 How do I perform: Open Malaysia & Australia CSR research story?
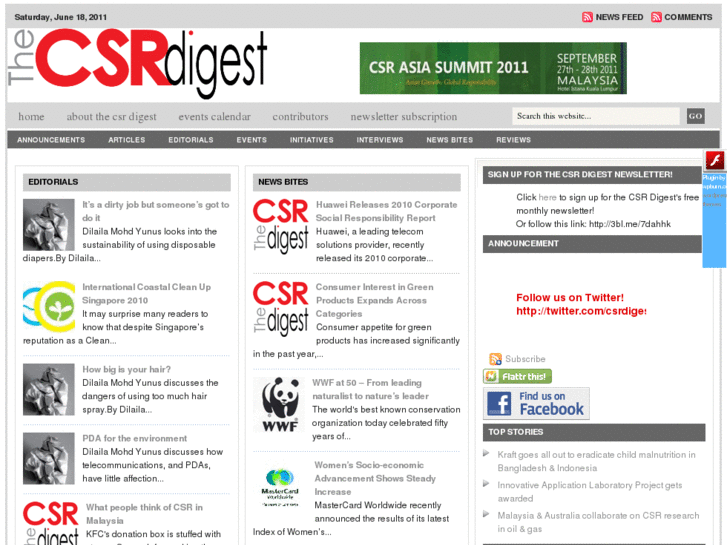point(598,522)
